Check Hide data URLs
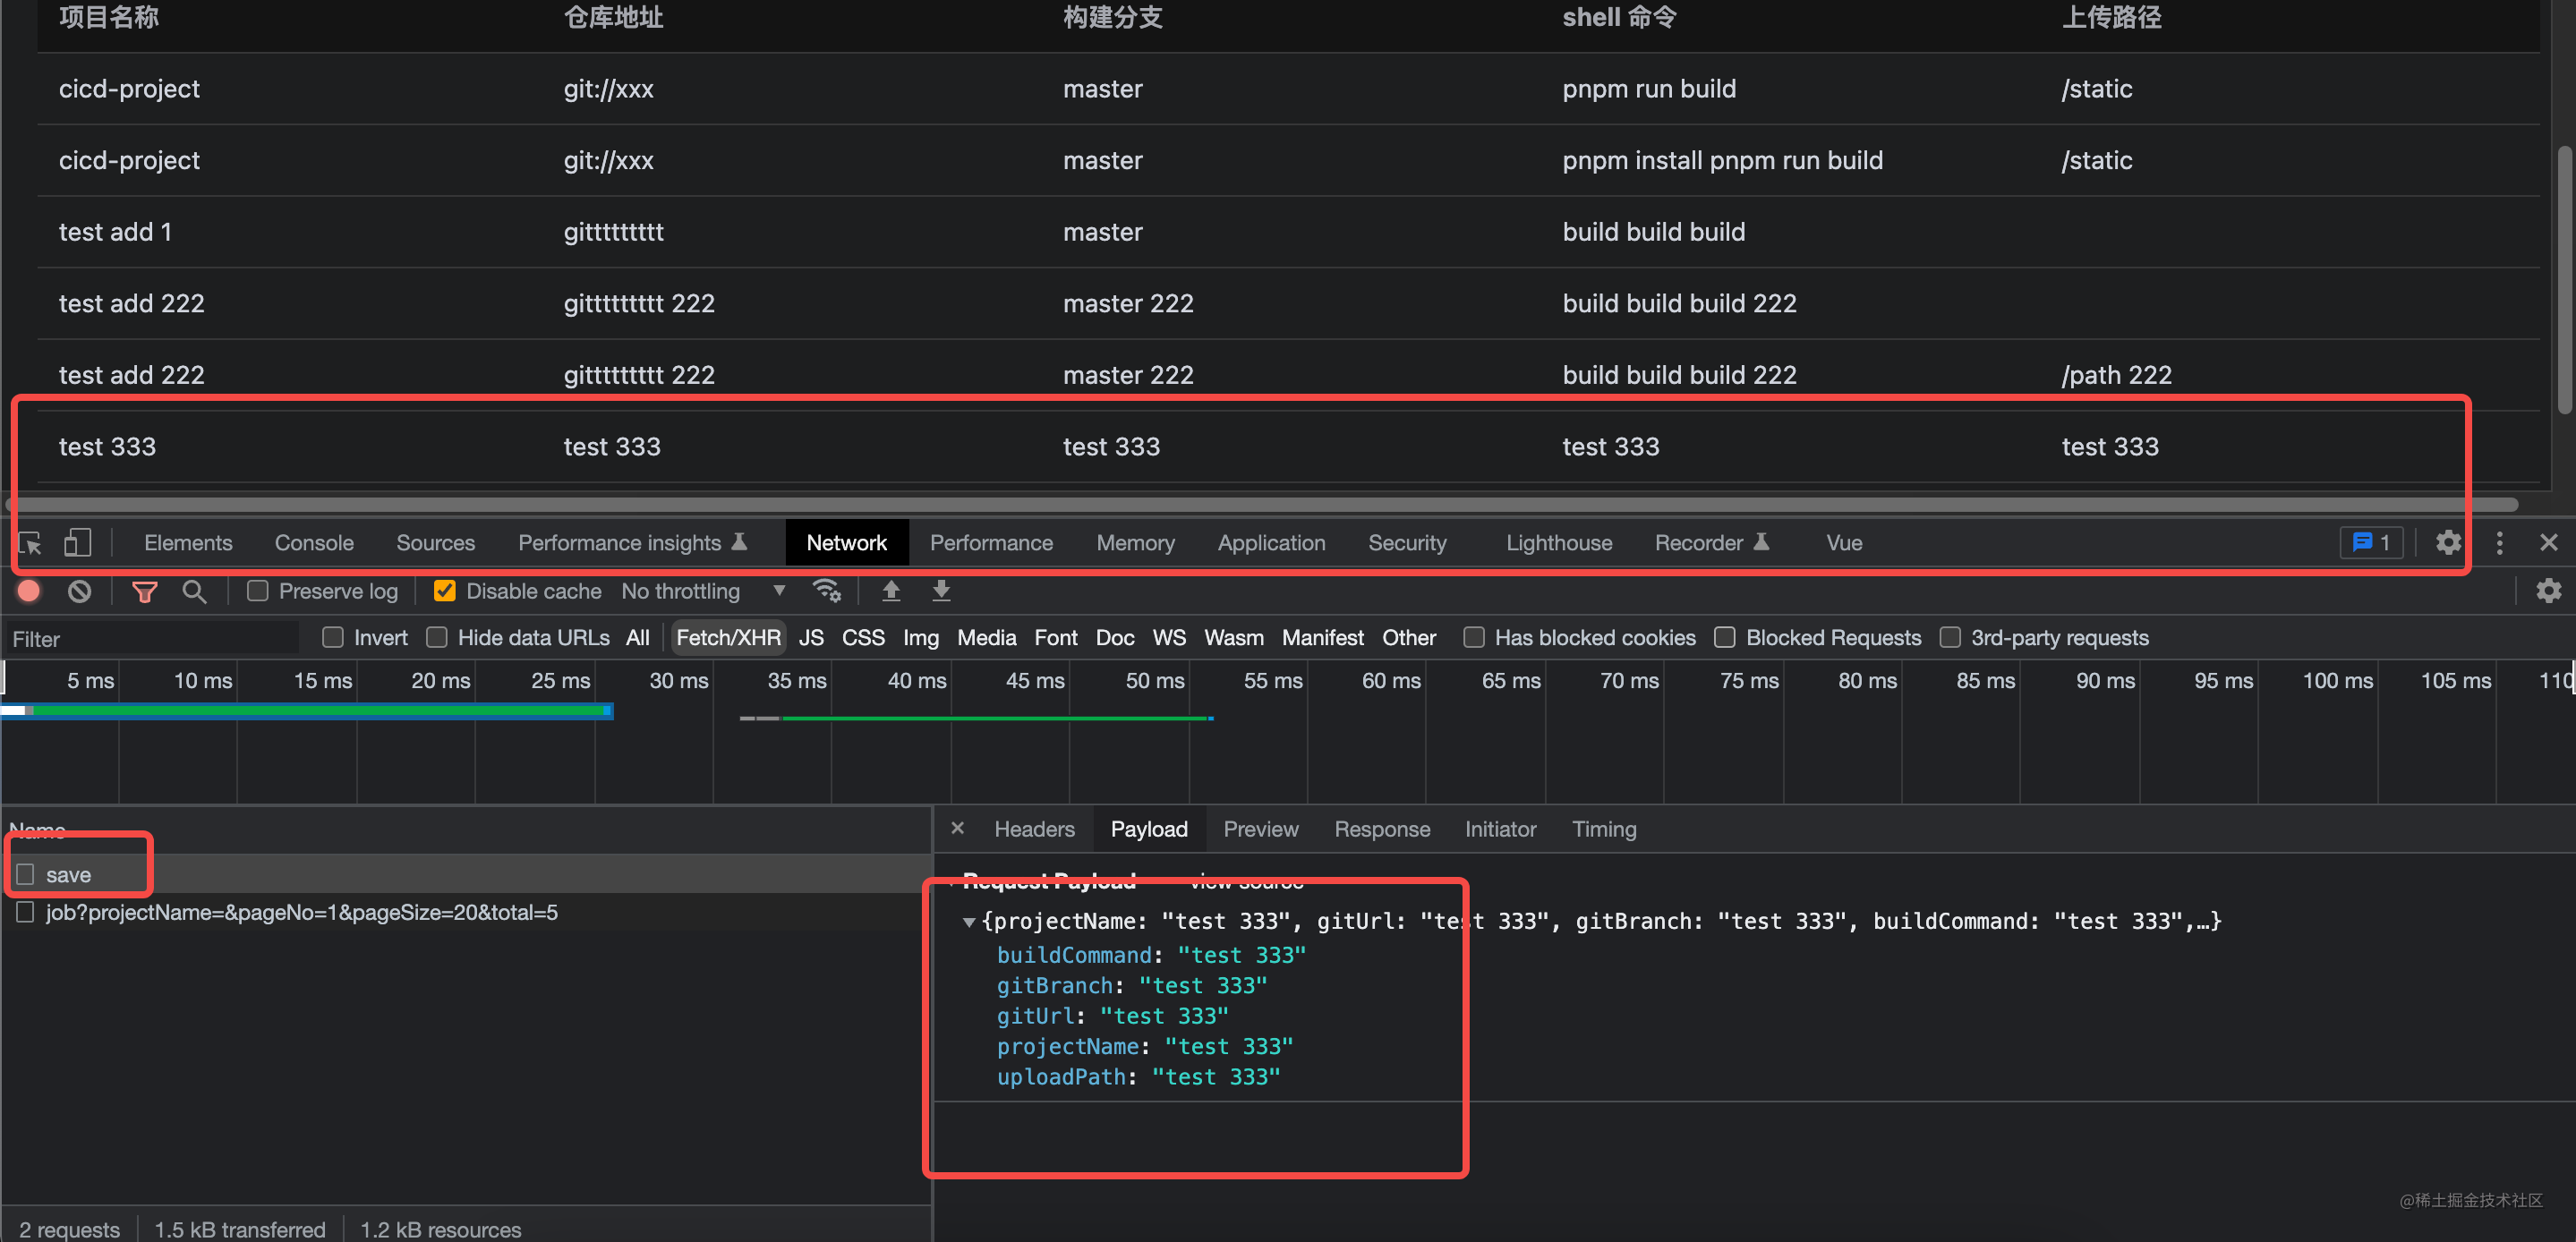 437,637
